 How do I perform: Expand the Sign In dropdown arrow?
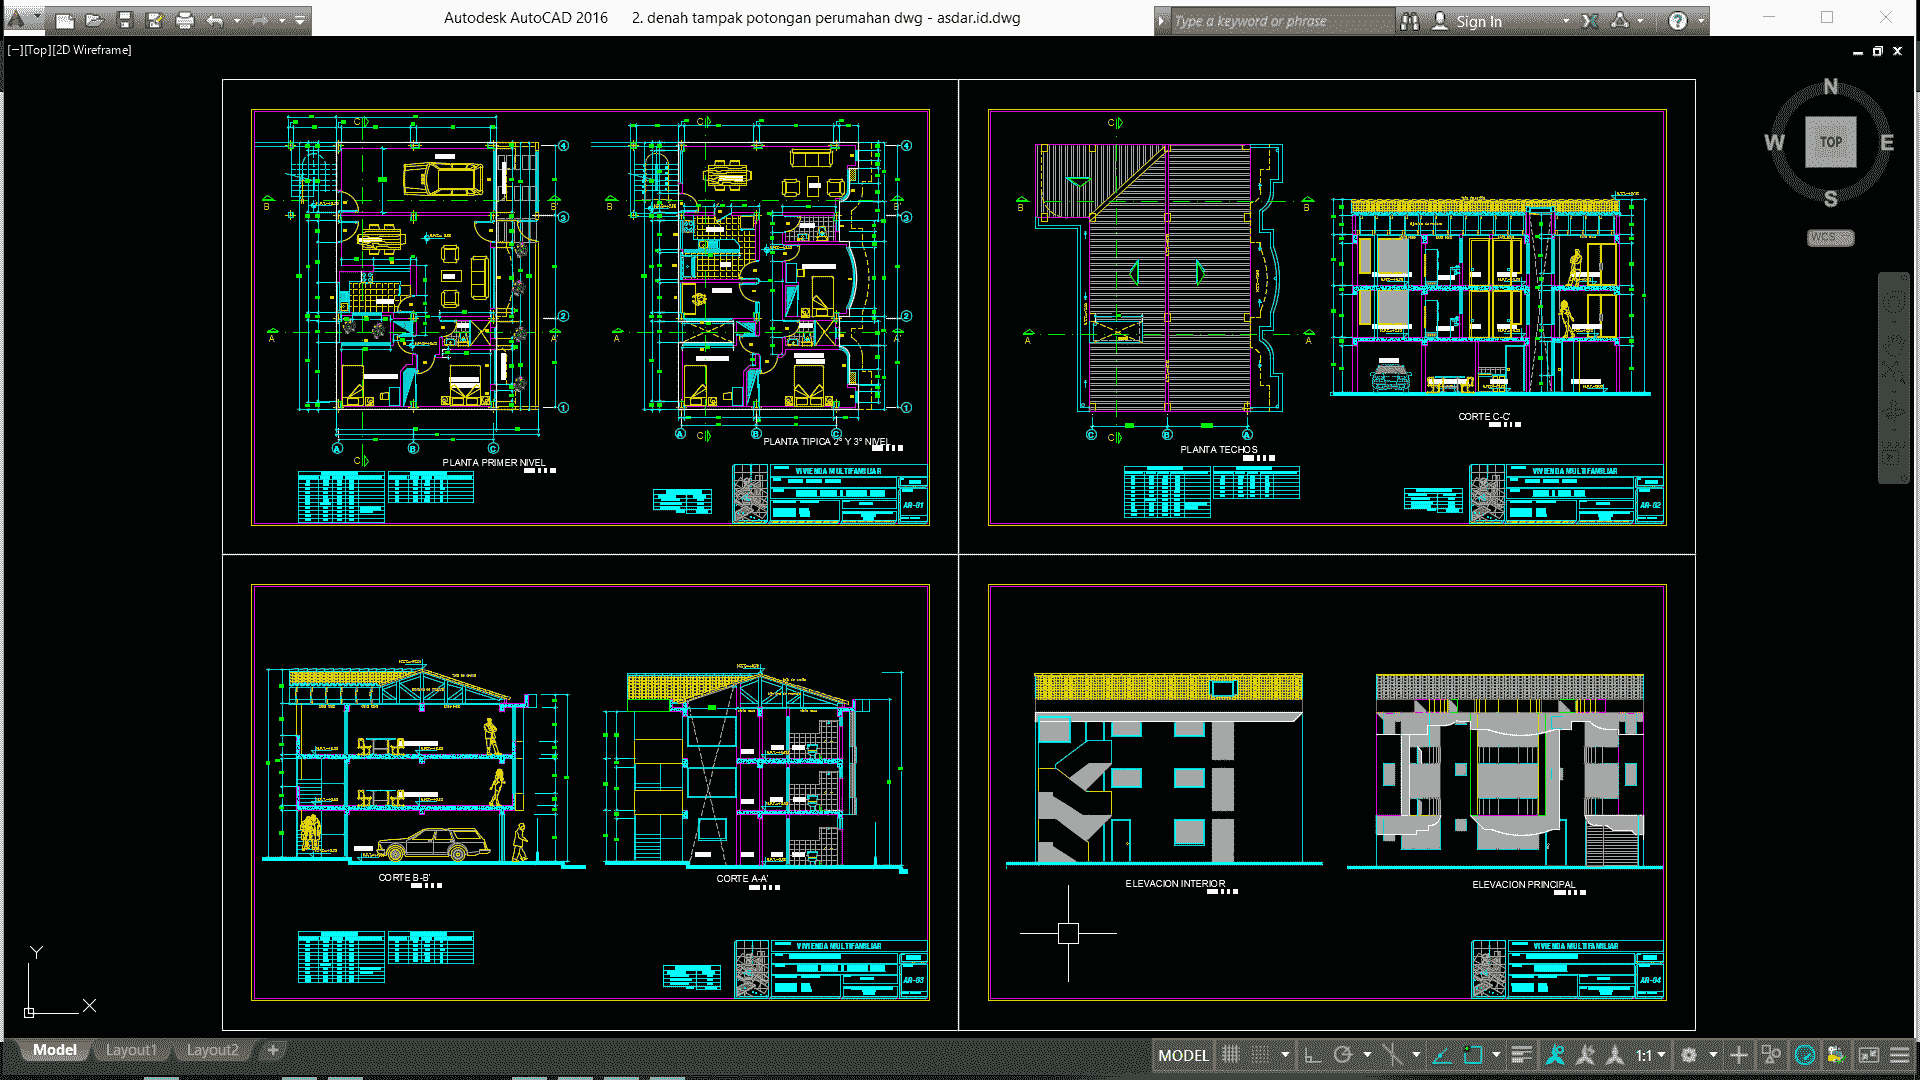click(1565, 21)
